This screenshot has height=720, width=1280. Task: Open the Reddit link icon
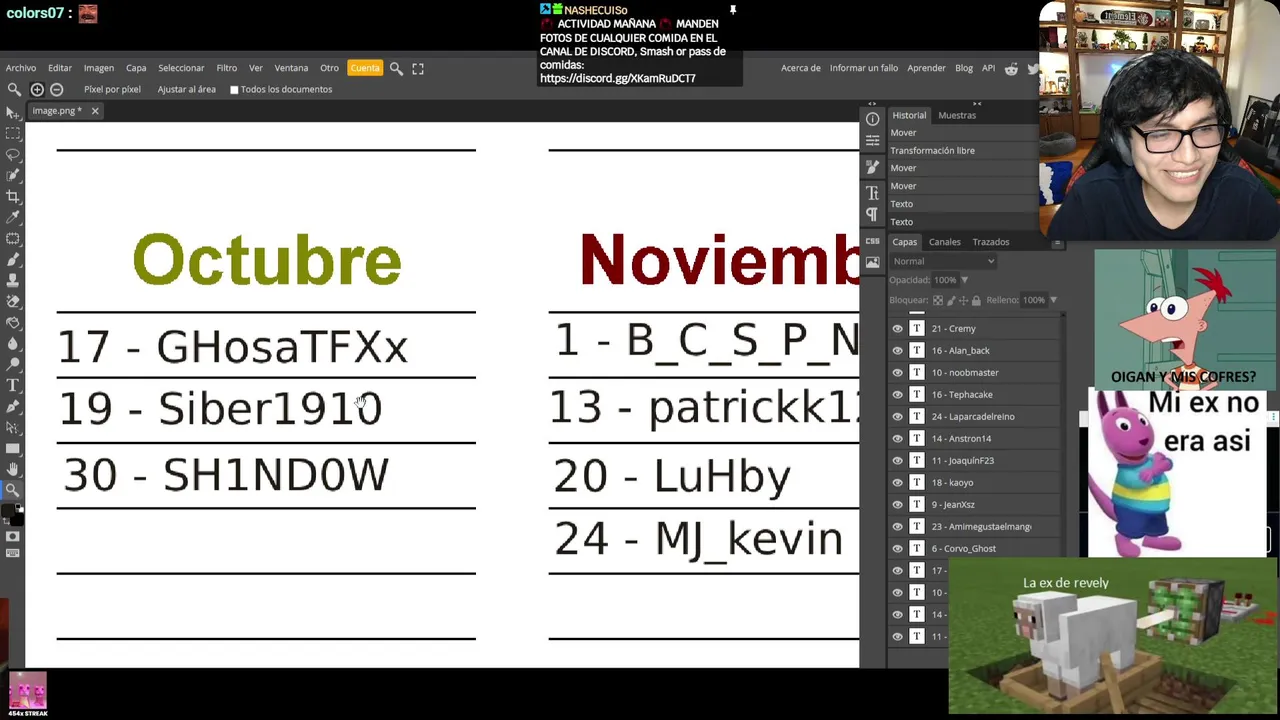tap(1011, 68)
